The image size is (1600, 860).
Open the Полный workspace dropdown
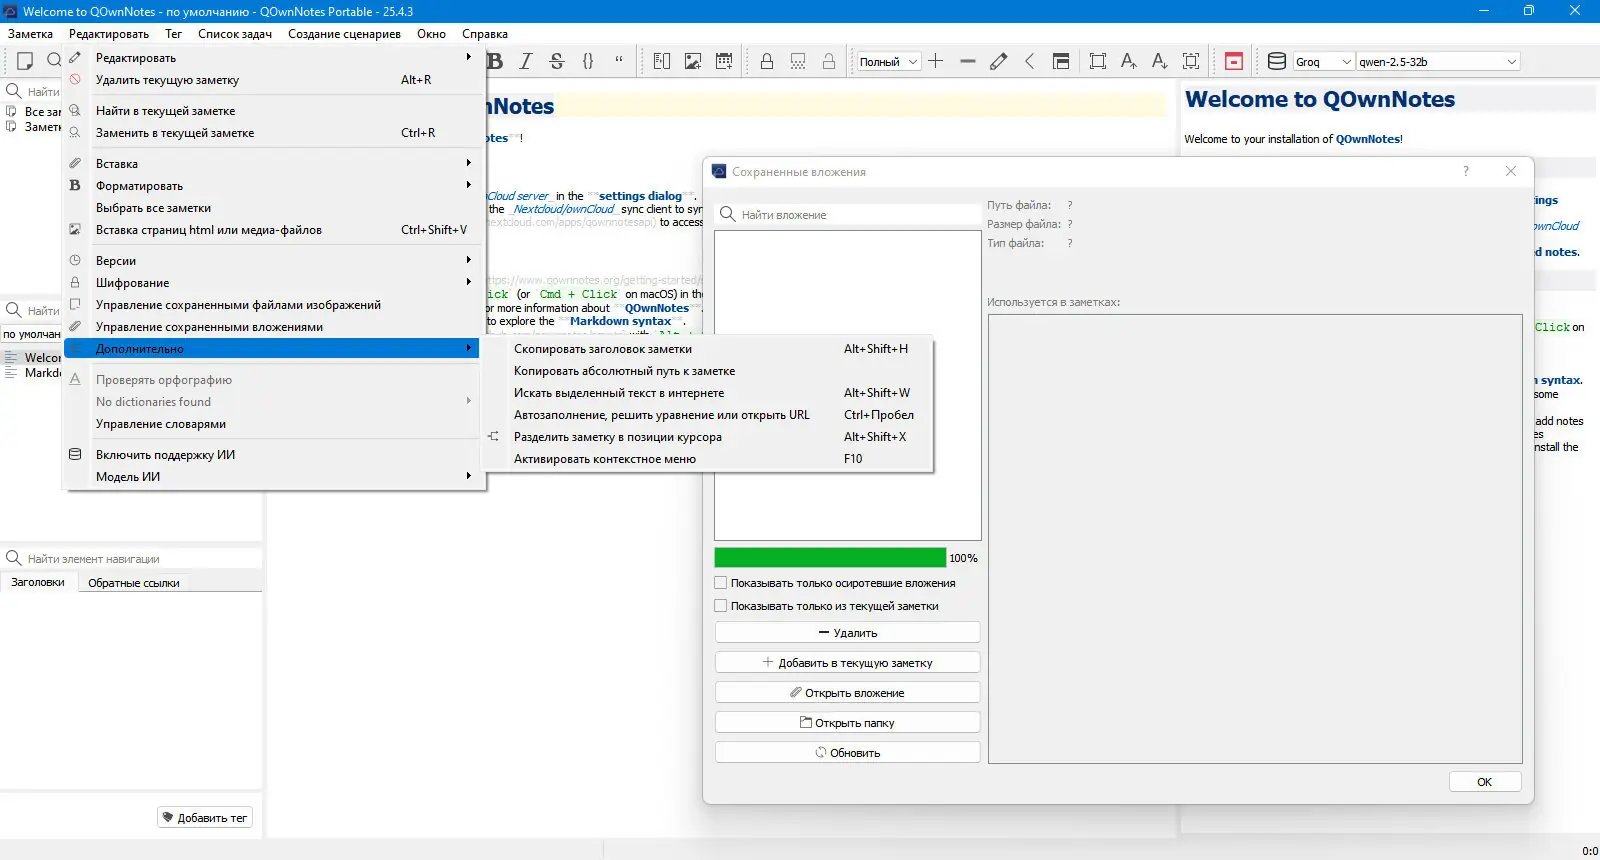click(888, 62)
